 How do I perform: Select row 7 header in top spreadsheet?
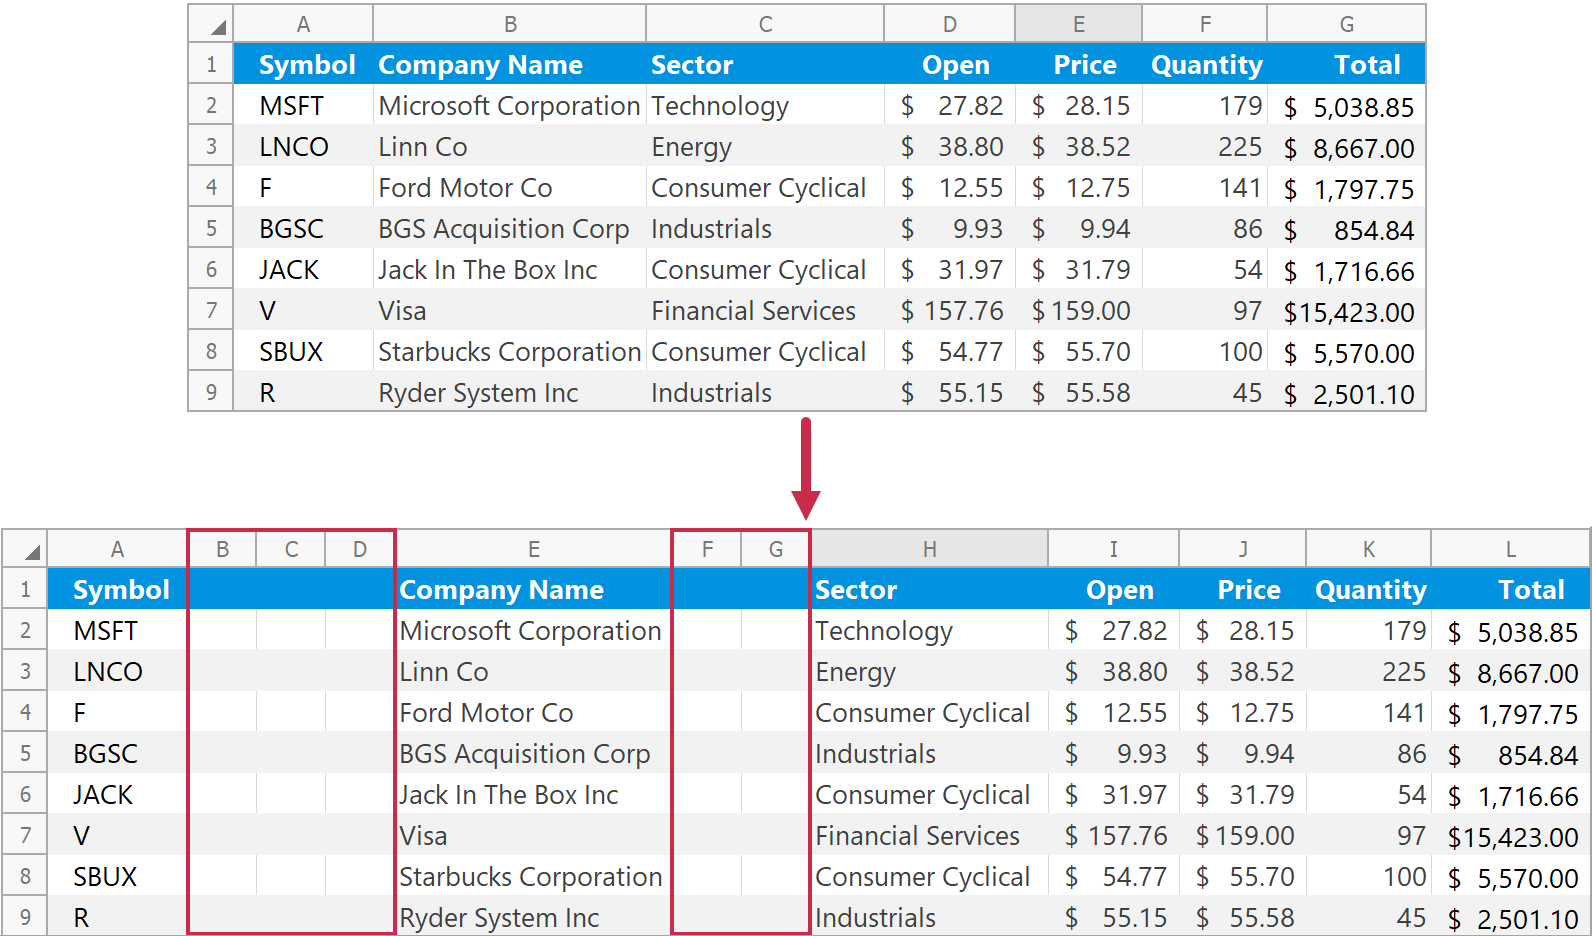coord(211,311)
